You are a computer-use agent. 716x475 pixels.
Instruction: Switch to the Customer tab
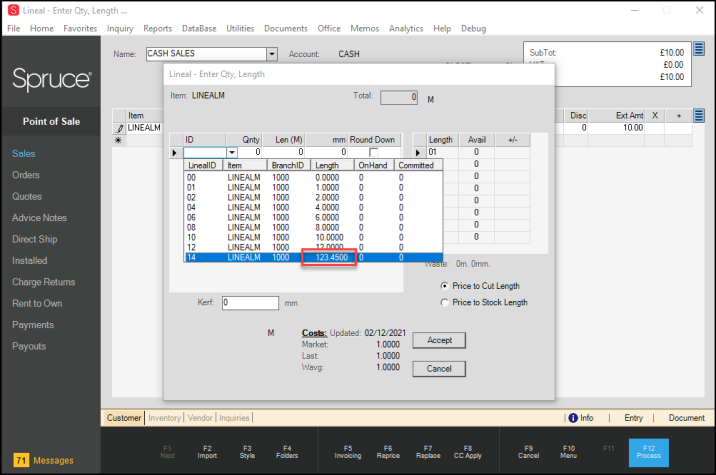(124, 418)
